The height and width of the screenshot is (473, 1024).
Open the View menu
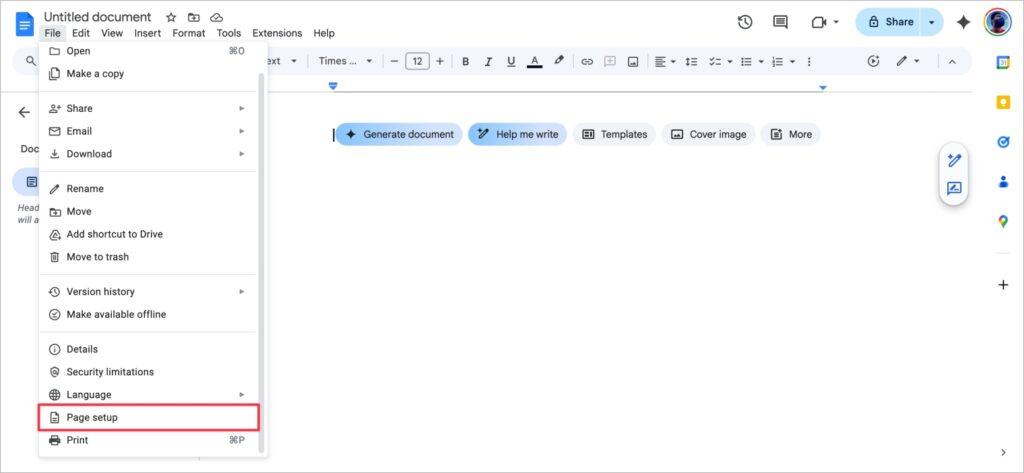112,33
